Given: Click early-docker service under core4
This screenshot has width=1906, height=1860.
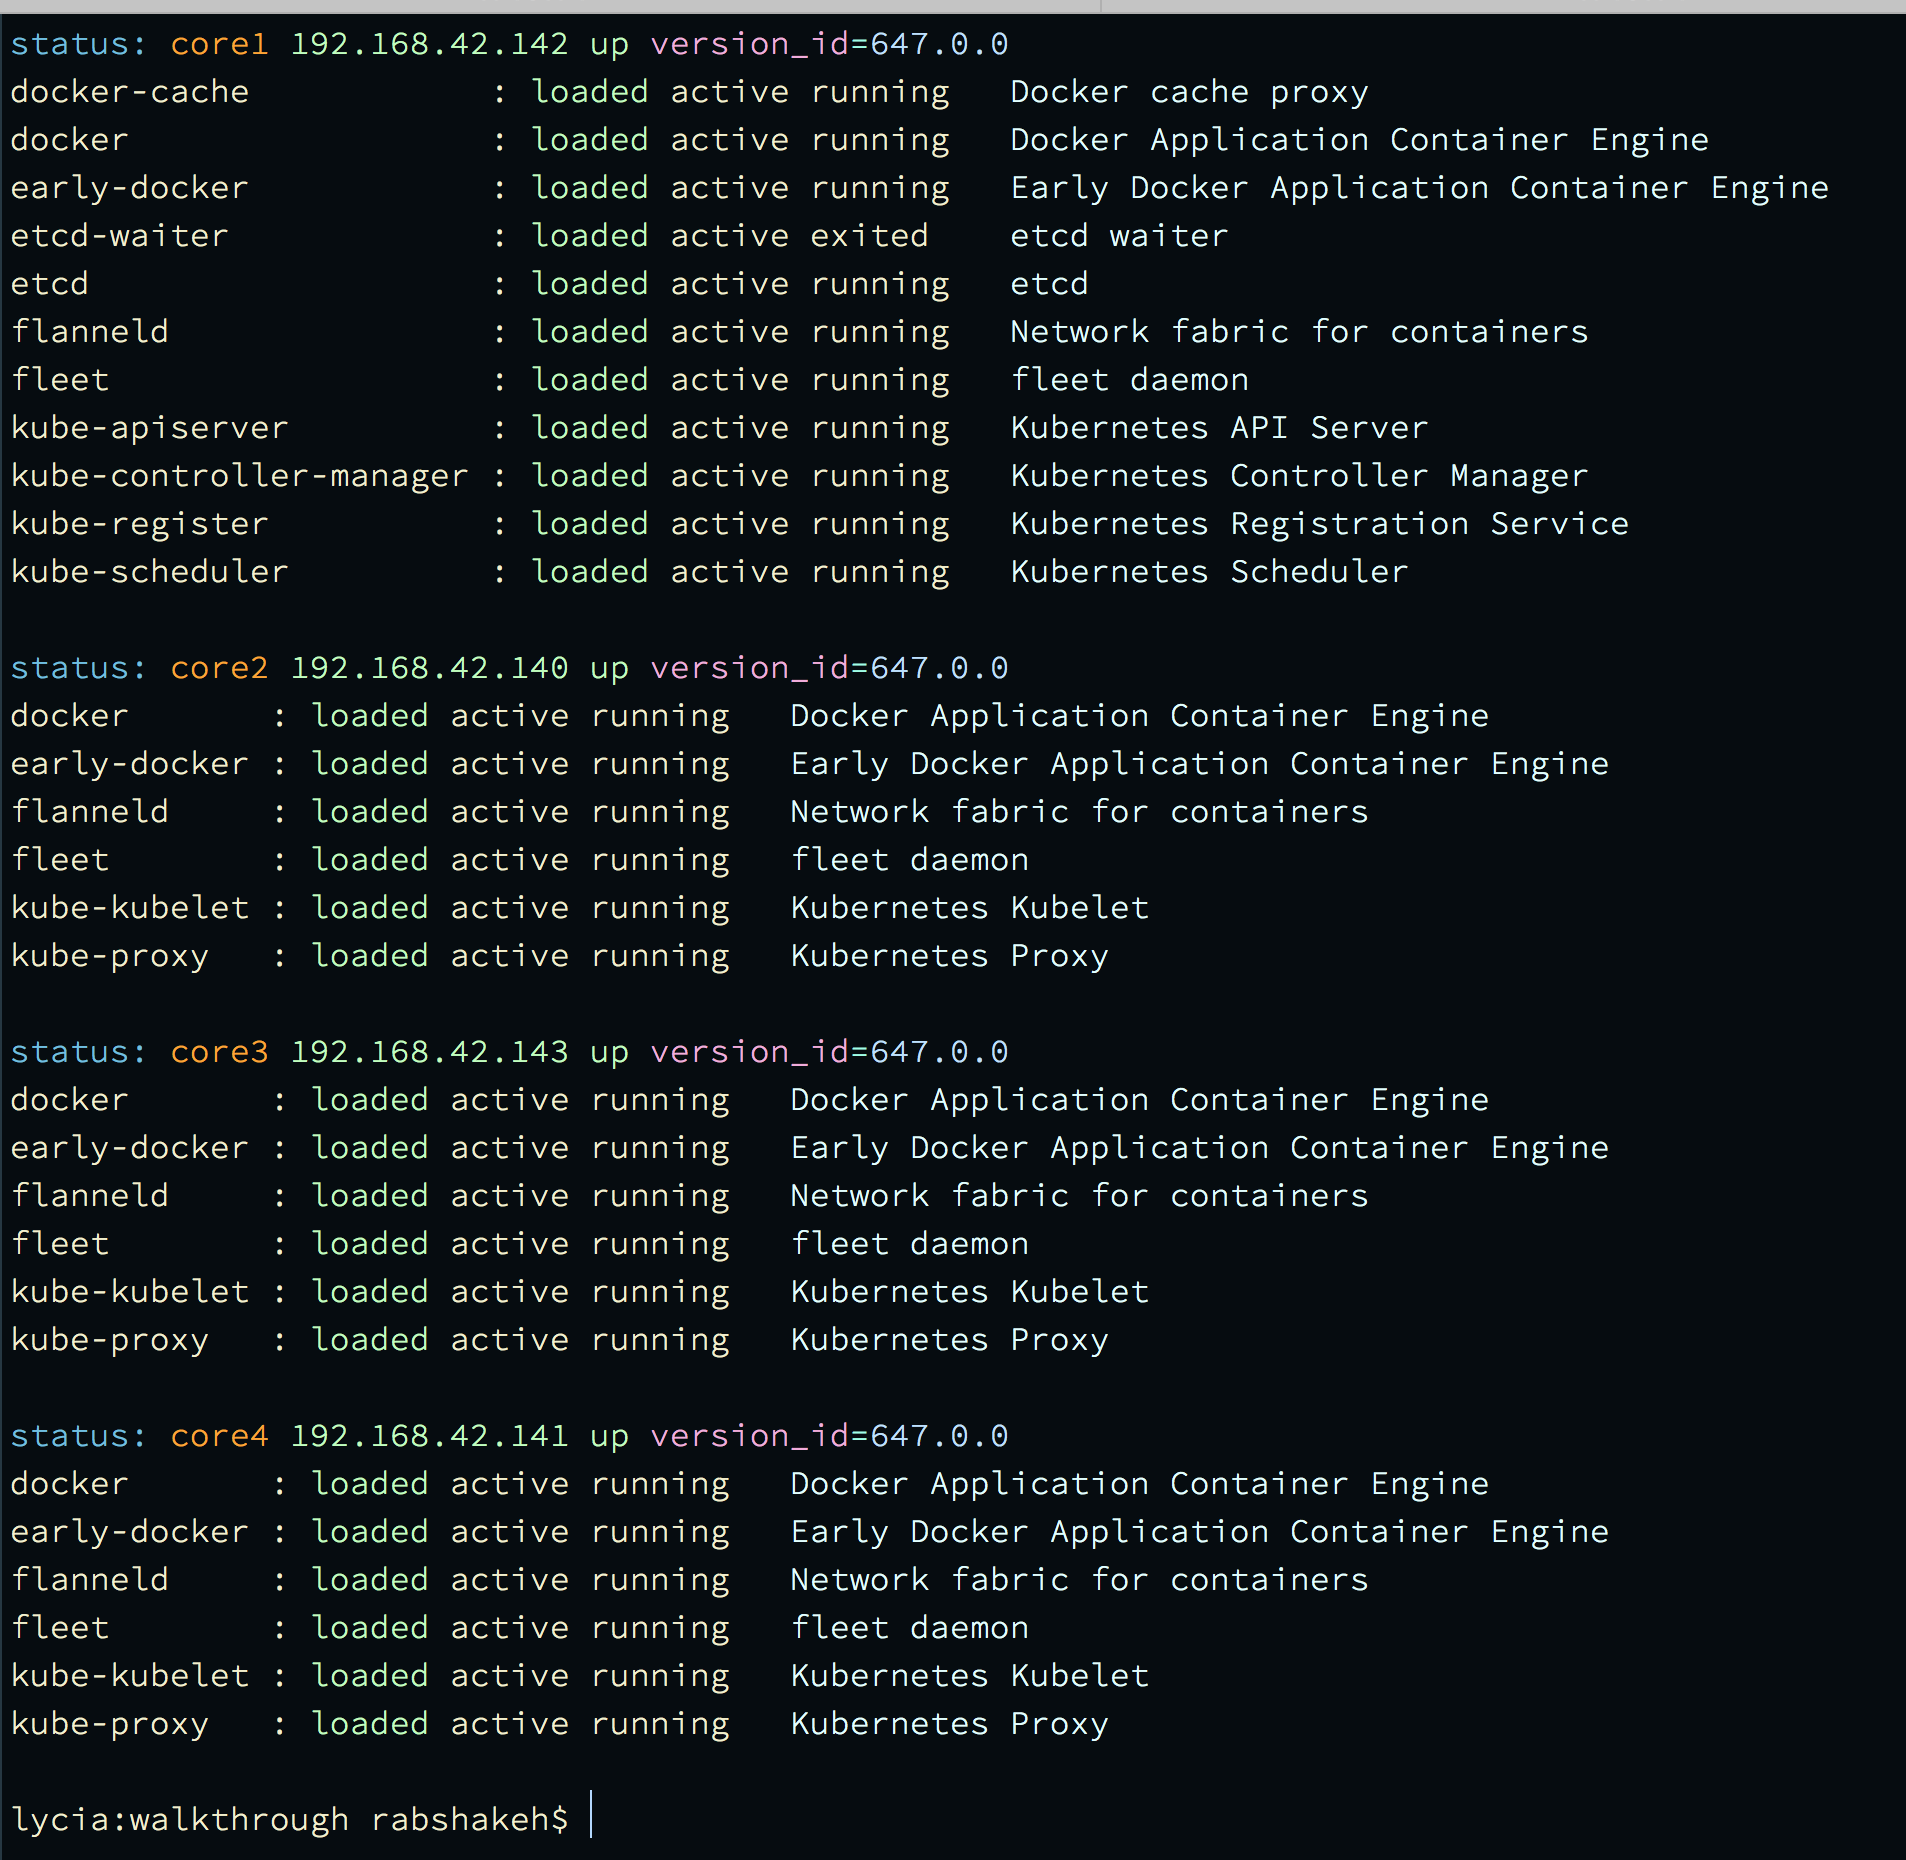Looking at the screenshot, I should click(x=130, y=1532).
